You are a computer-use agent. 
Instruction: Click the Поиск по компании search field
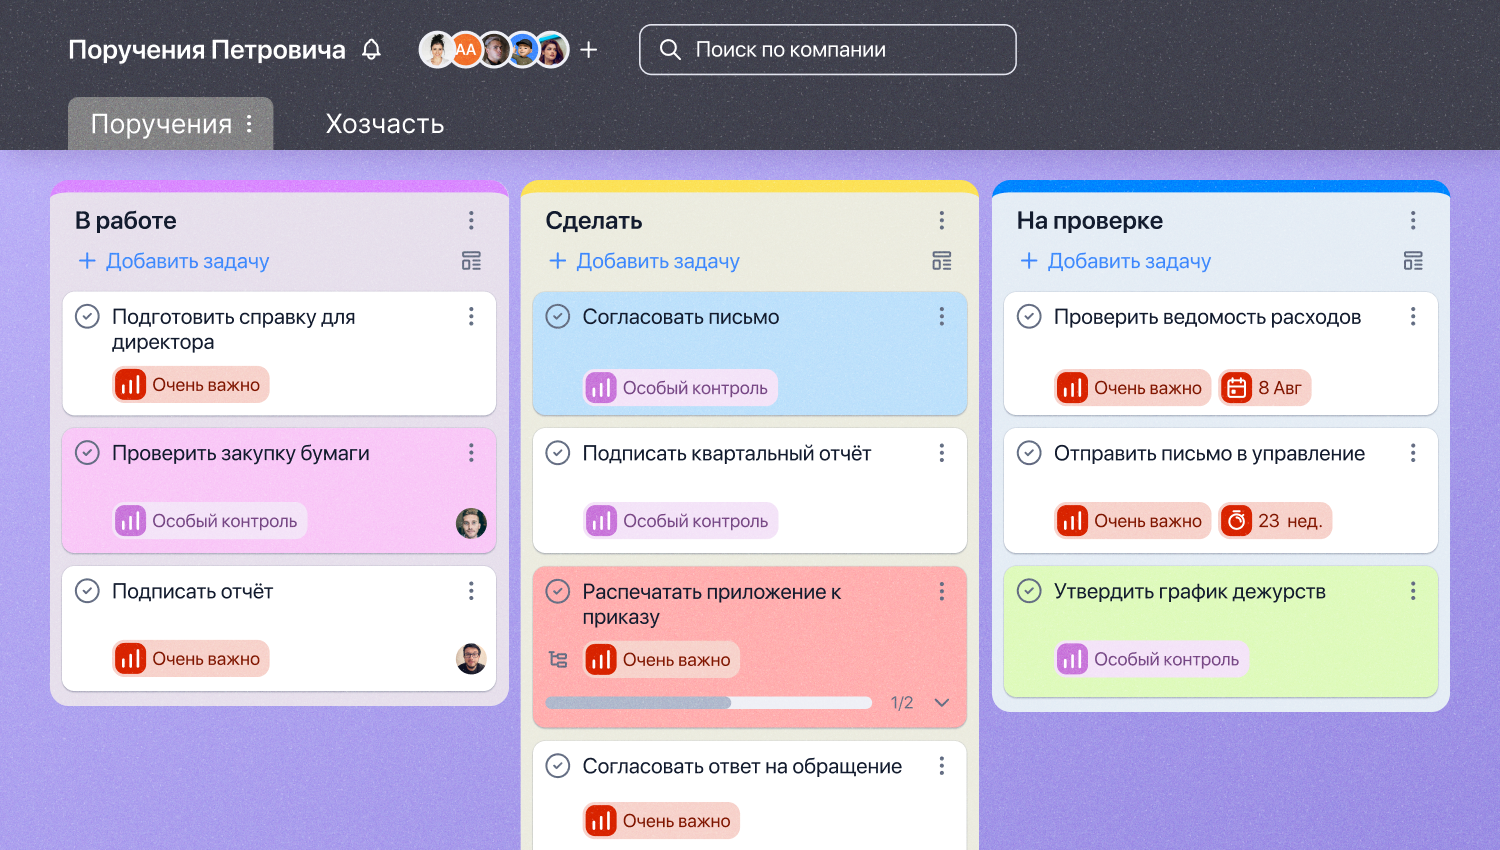pos(828,50)
